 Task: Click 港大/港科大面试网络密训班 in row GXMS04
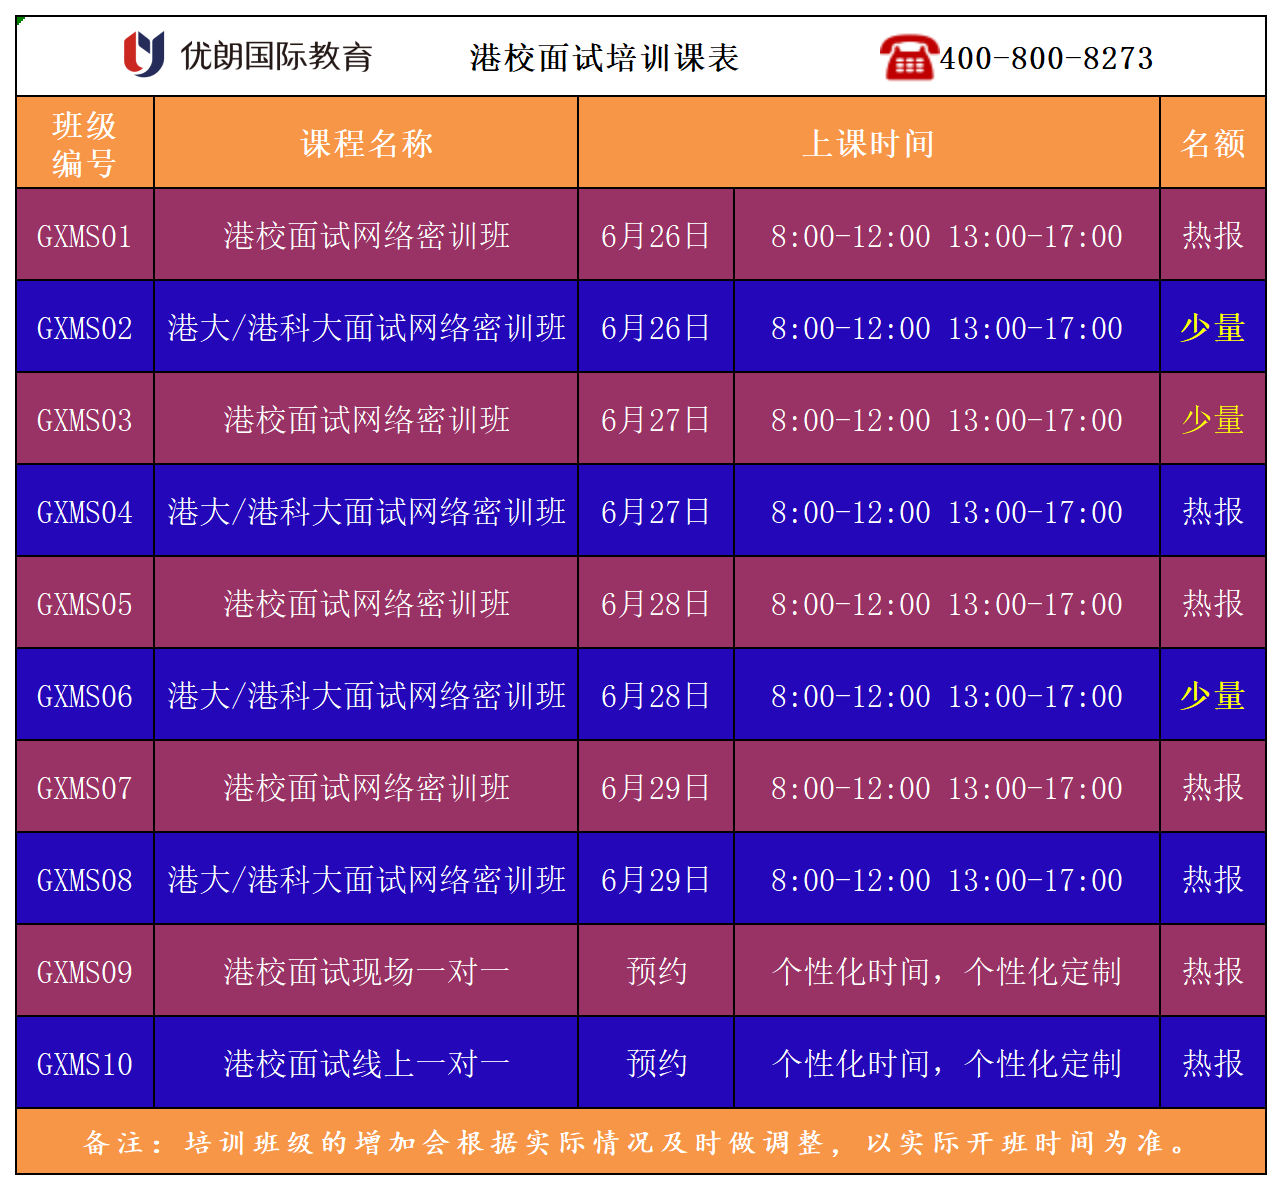click(x=365, y=511)
